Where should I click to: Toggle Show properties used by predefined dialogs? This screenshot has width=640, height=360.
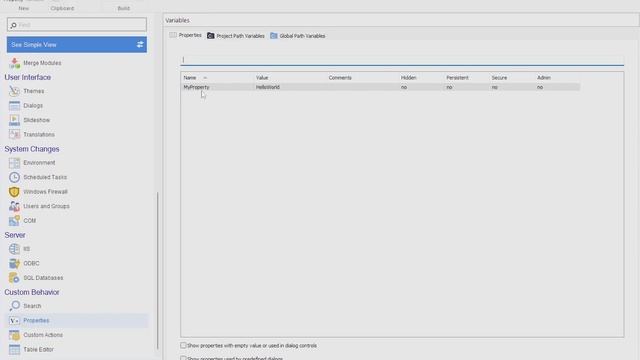point(183,358)
